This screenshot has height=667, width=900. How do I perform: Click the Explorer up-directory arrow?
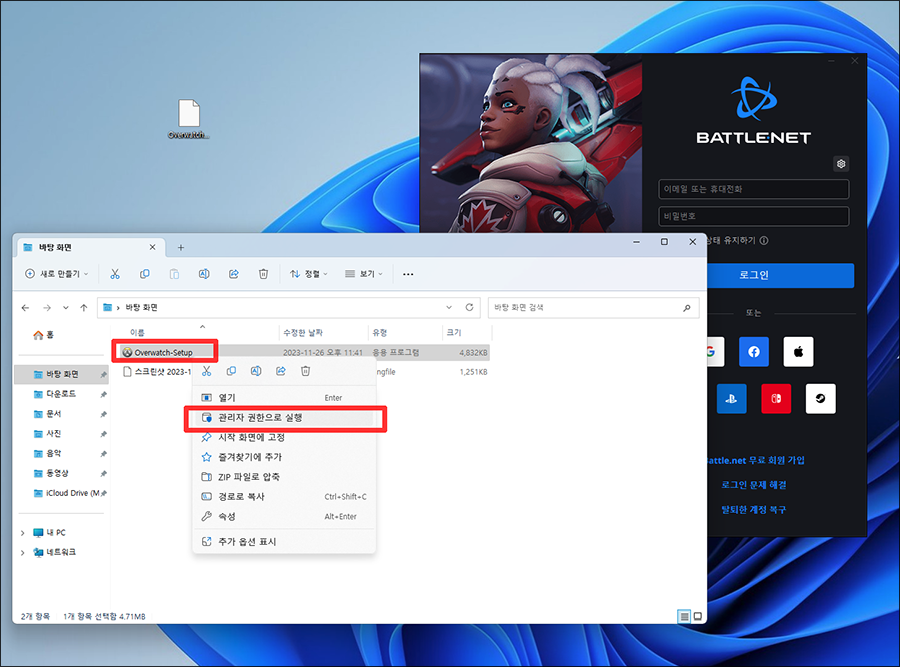84,308
